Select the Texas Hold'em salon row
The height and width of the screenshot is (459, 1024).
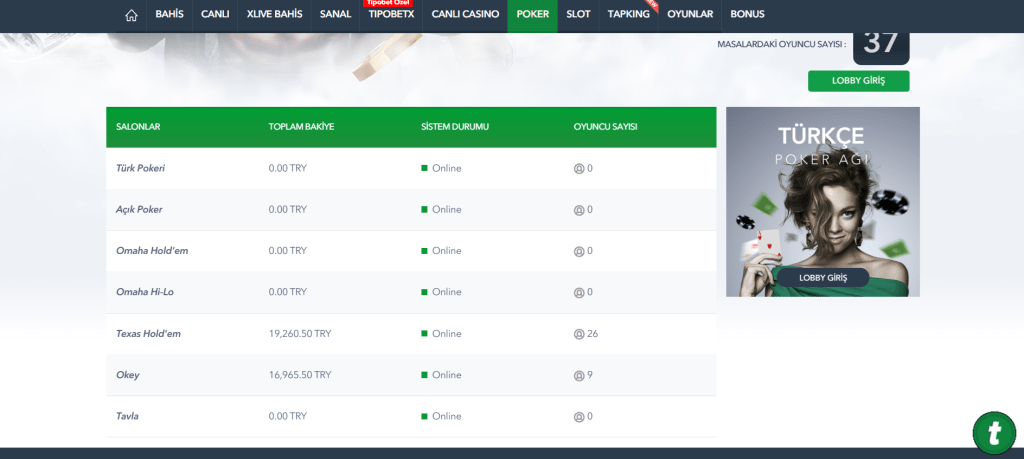pyautogui.click(x=148, y=334)
